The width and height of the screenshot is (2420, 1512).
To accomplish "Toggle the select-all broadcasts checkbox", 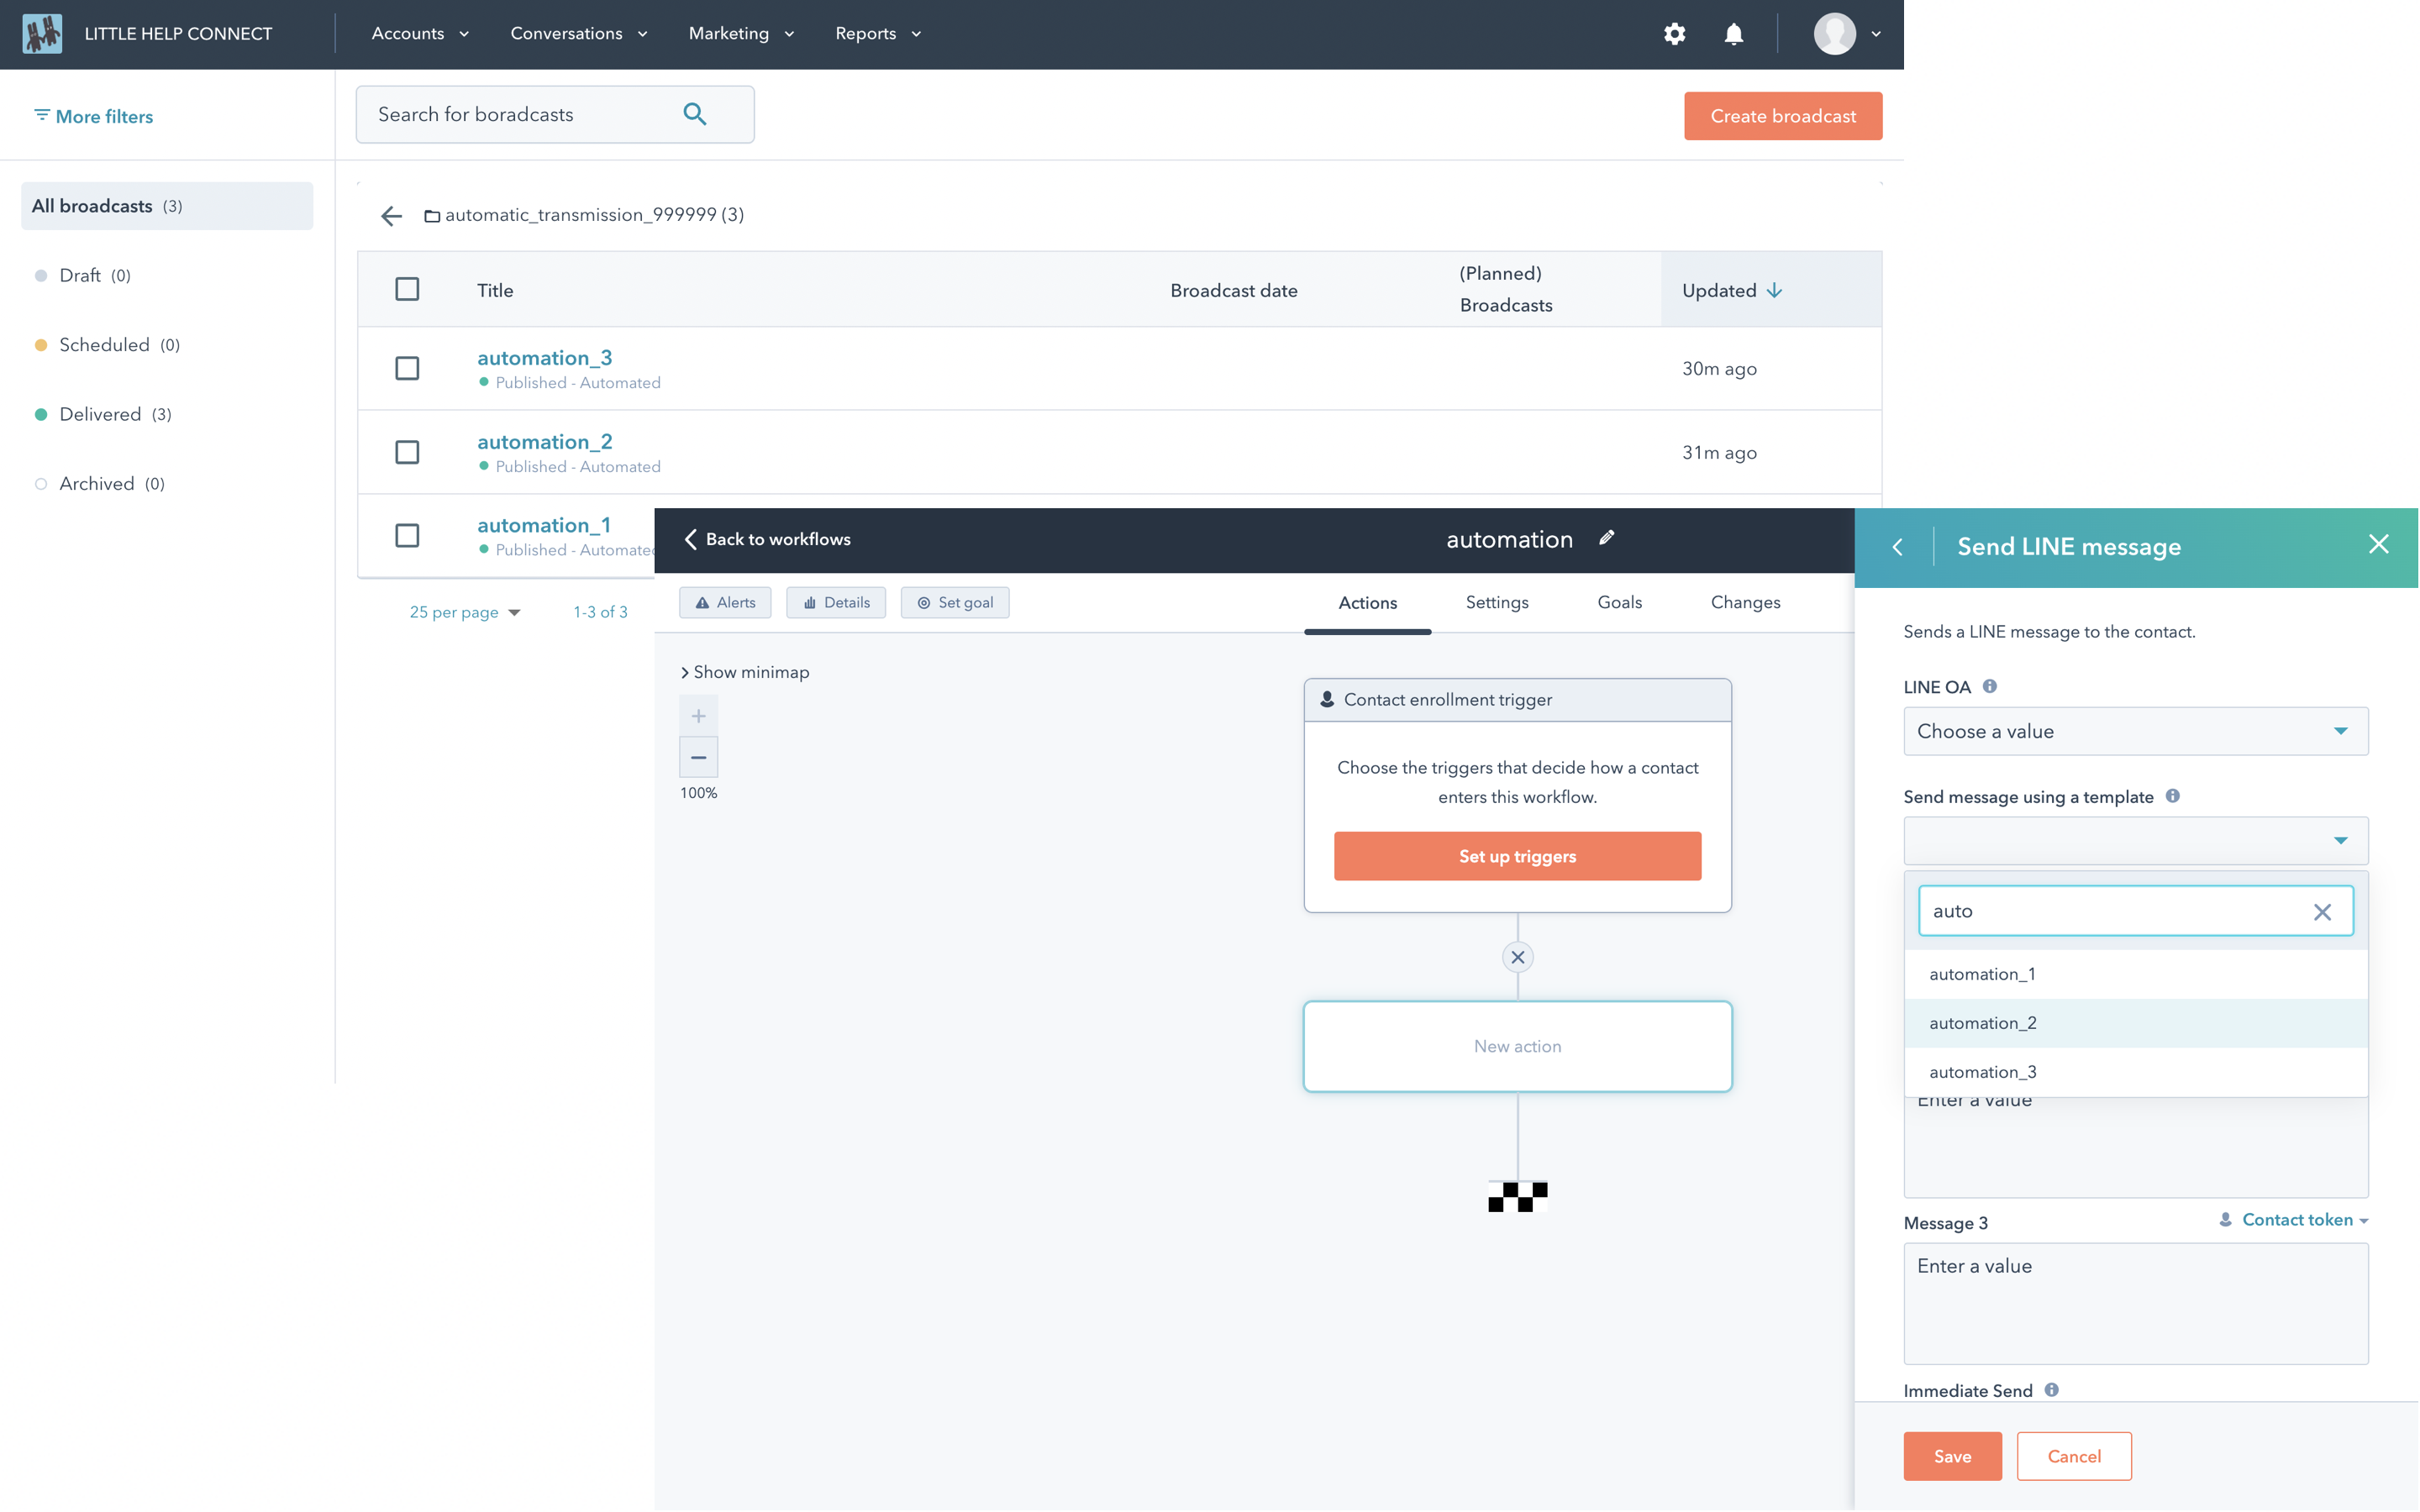I will click(x=407, y=289).
